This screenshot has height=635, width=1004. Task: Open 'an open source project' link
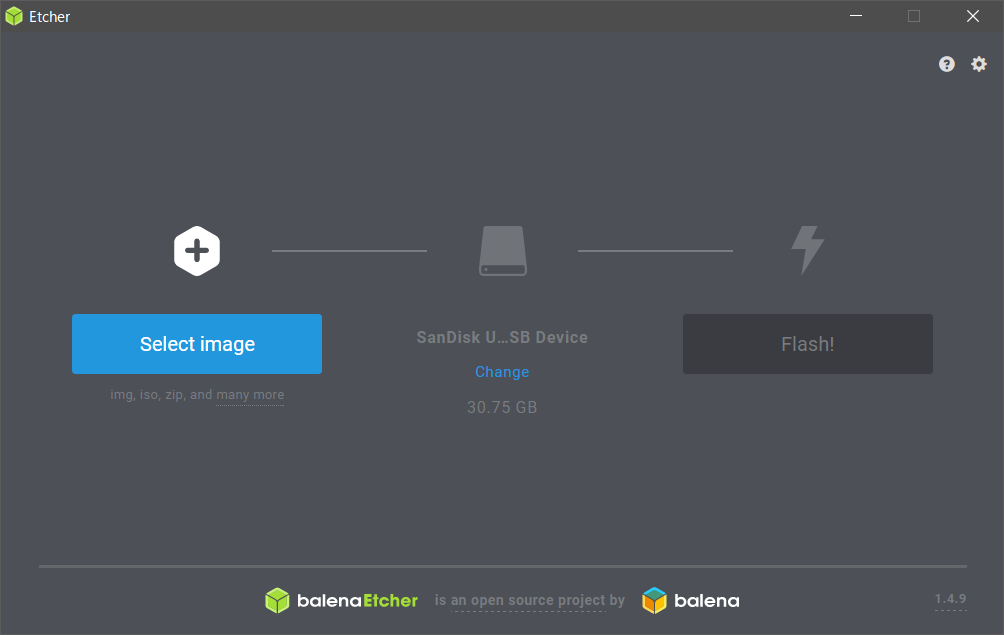click(528, 600)
